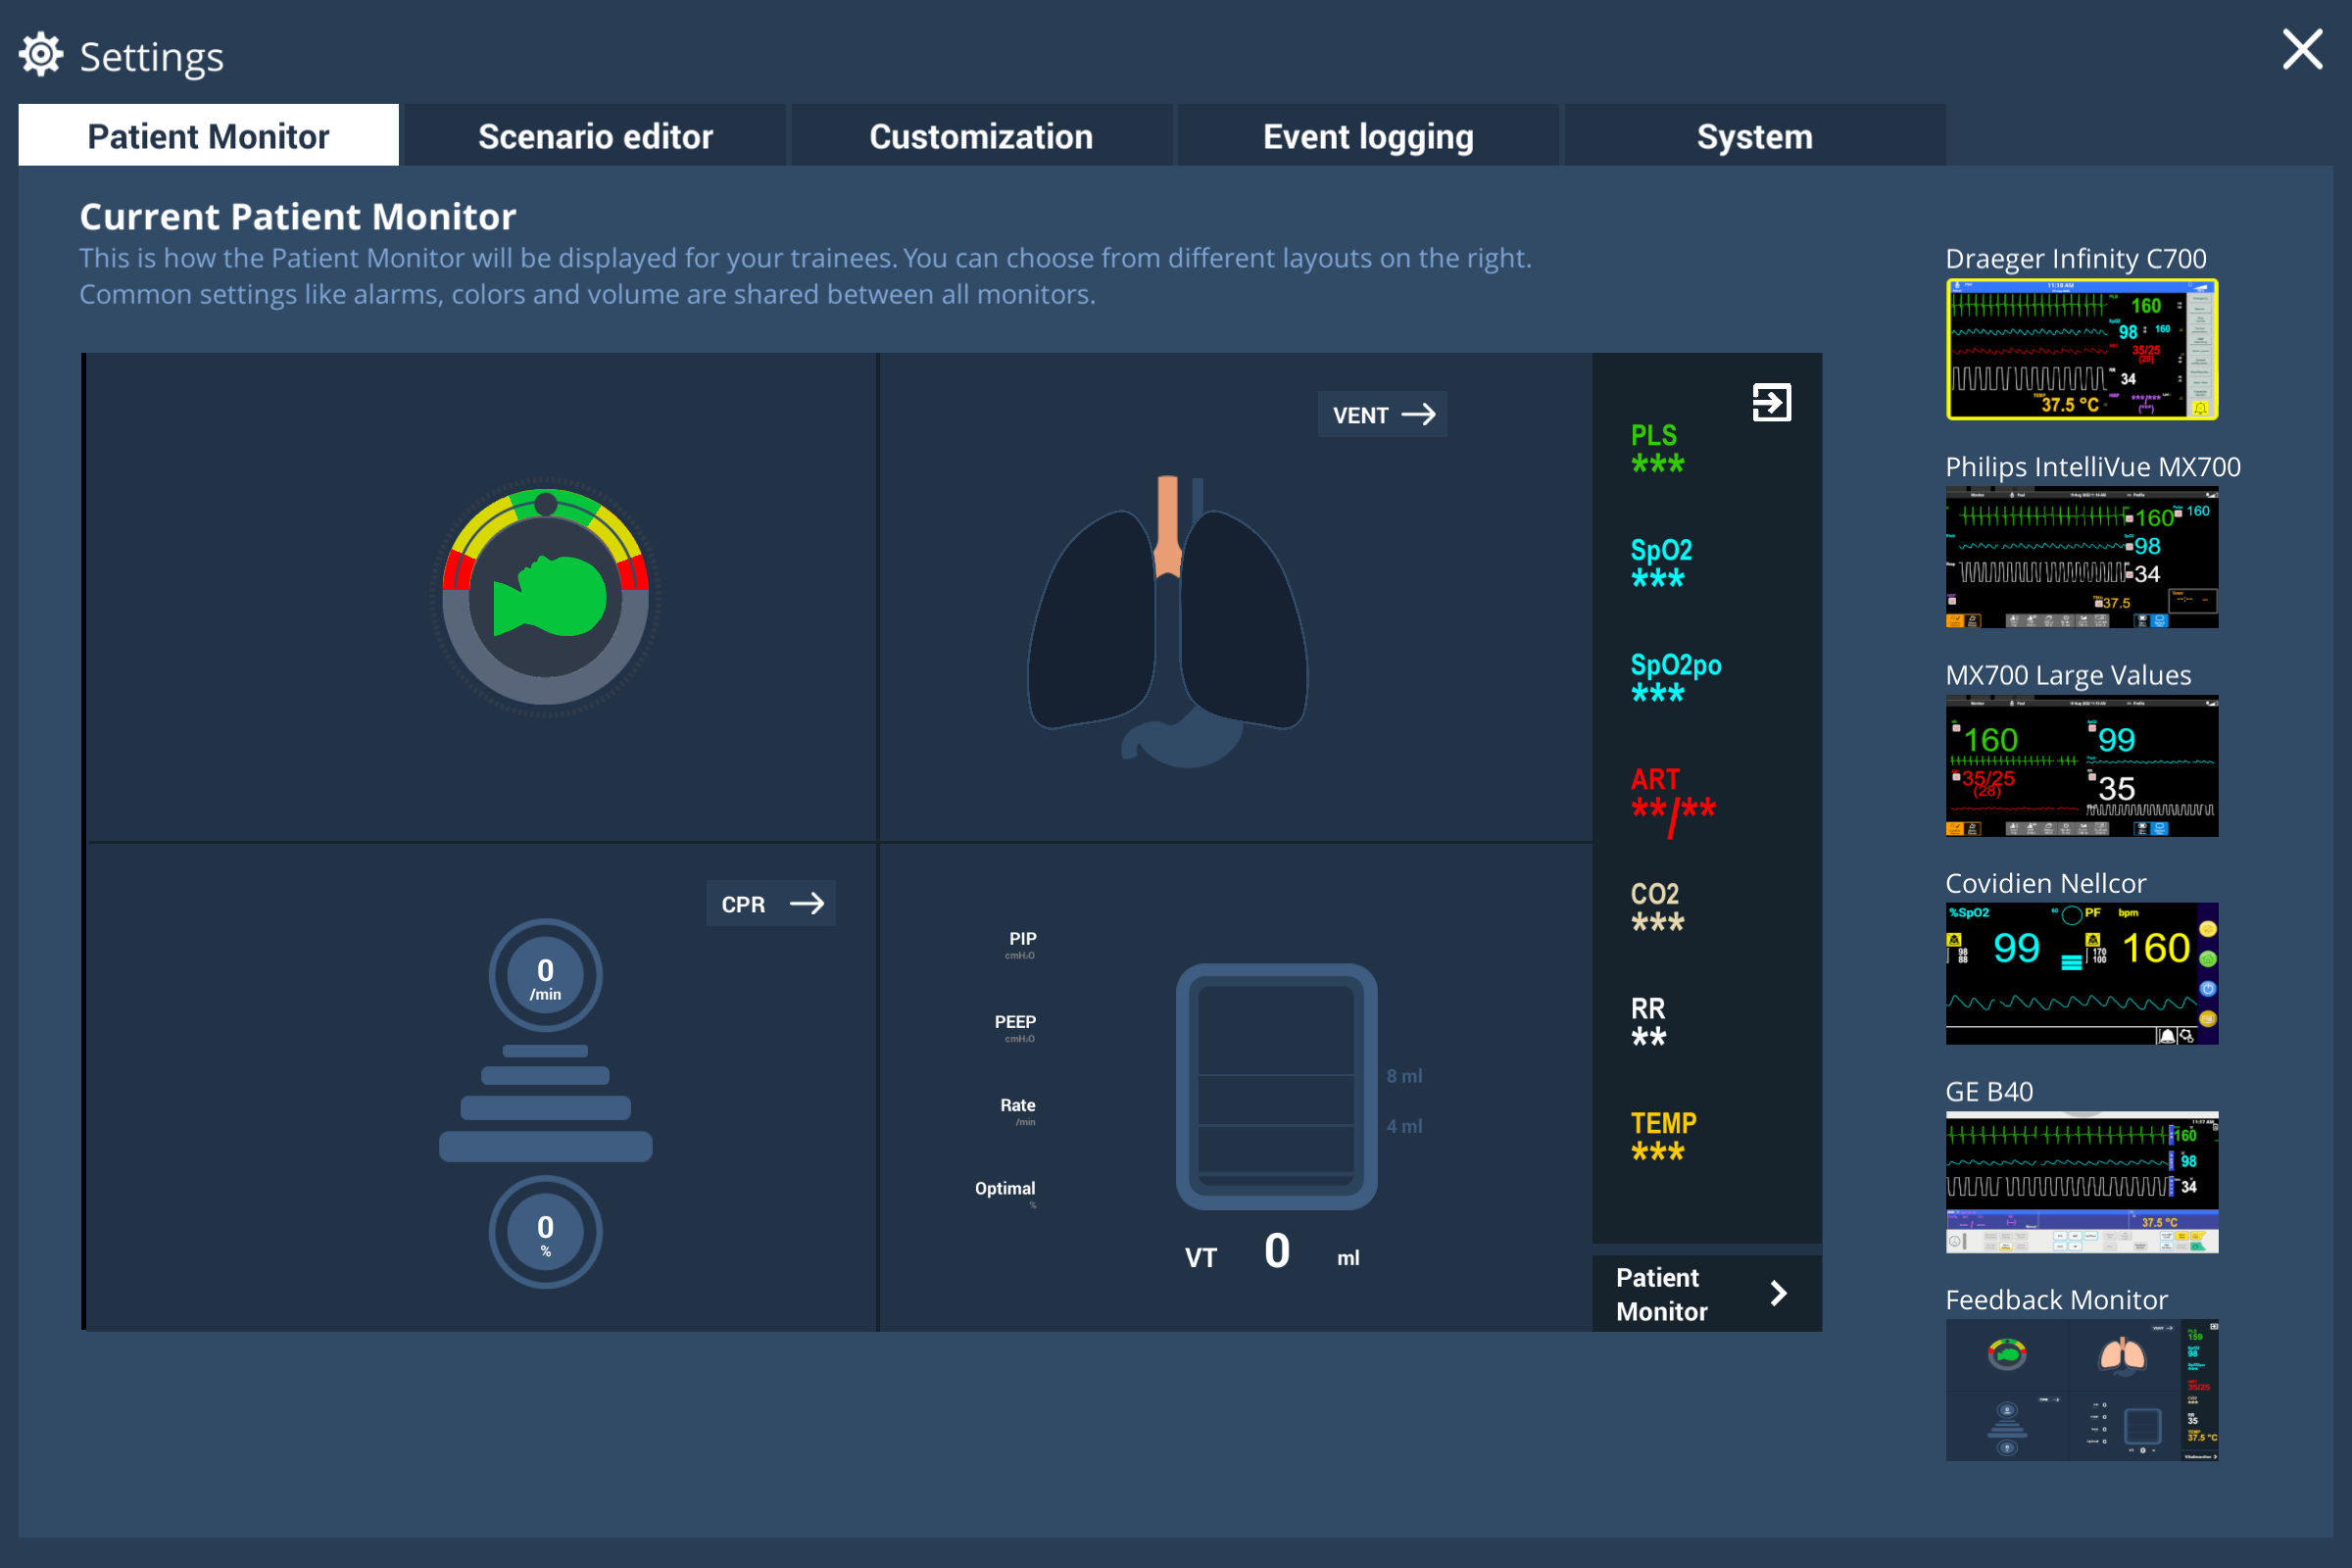Screen dimensions: 2352x1568
Task: Select the Draeger Infinity C700 layout
Action: pos(2082,349)
